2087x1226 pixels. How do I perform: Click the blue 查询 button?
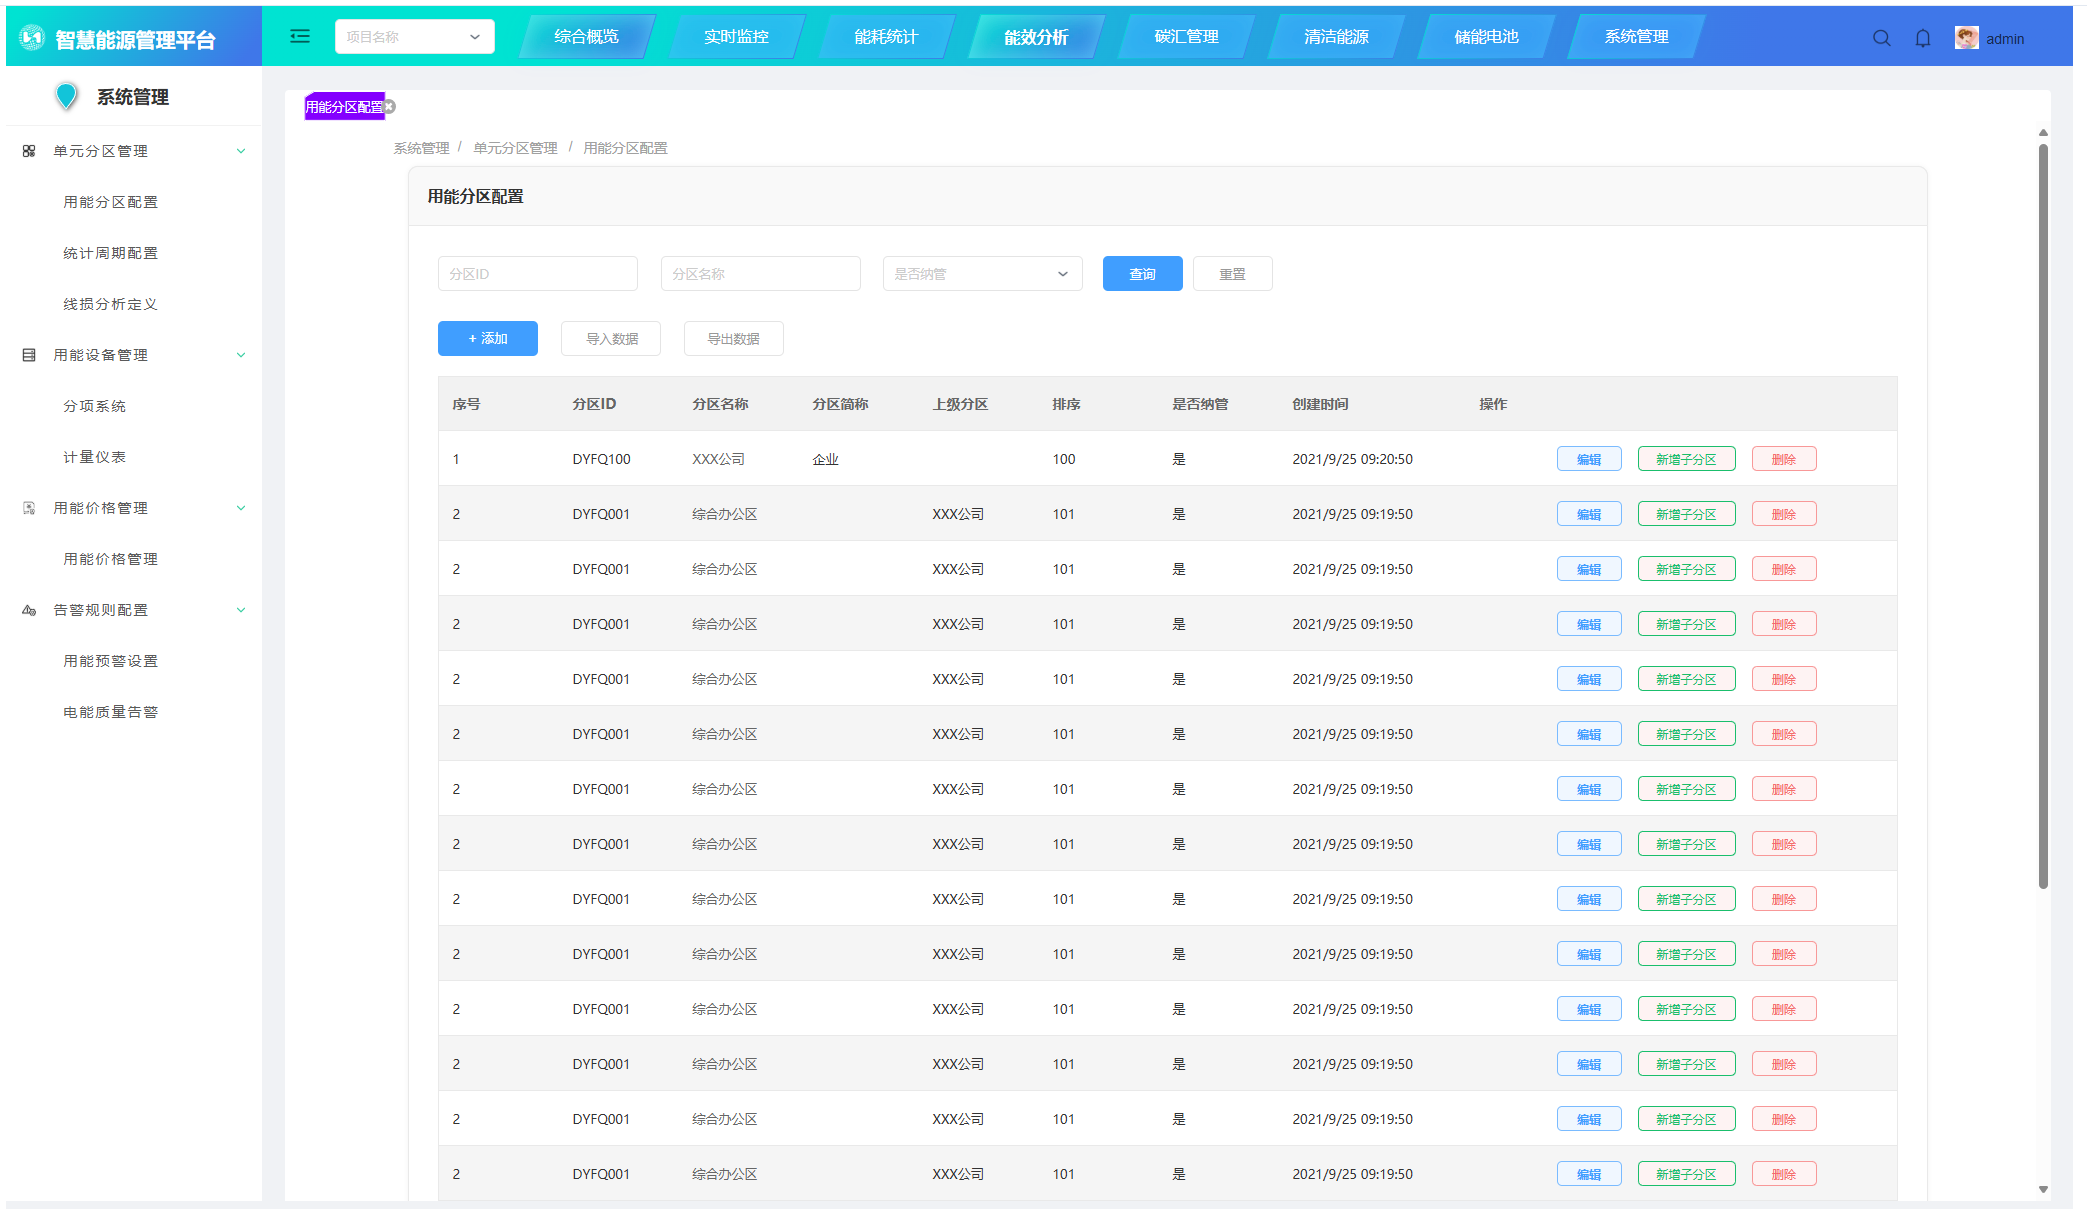tap(1142, 274)
